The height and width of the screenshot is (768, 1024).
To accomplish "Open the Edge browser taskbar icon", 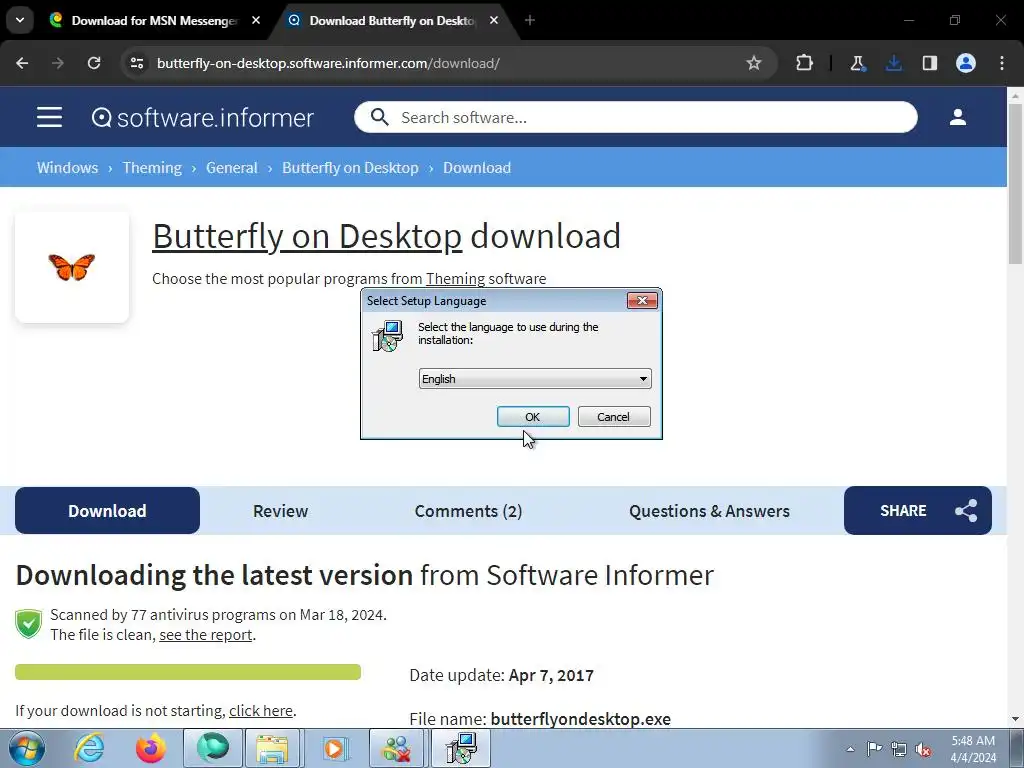I will 213,748.
